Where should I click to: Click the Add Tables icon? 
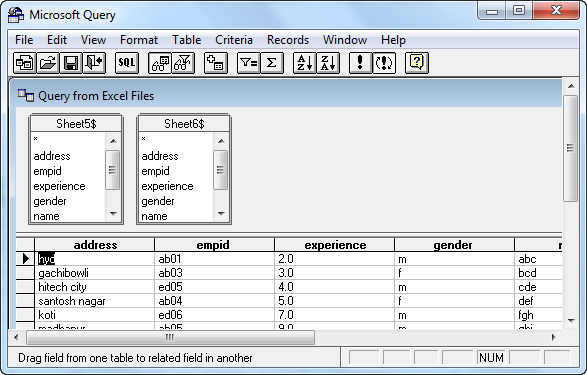point(216,62)
